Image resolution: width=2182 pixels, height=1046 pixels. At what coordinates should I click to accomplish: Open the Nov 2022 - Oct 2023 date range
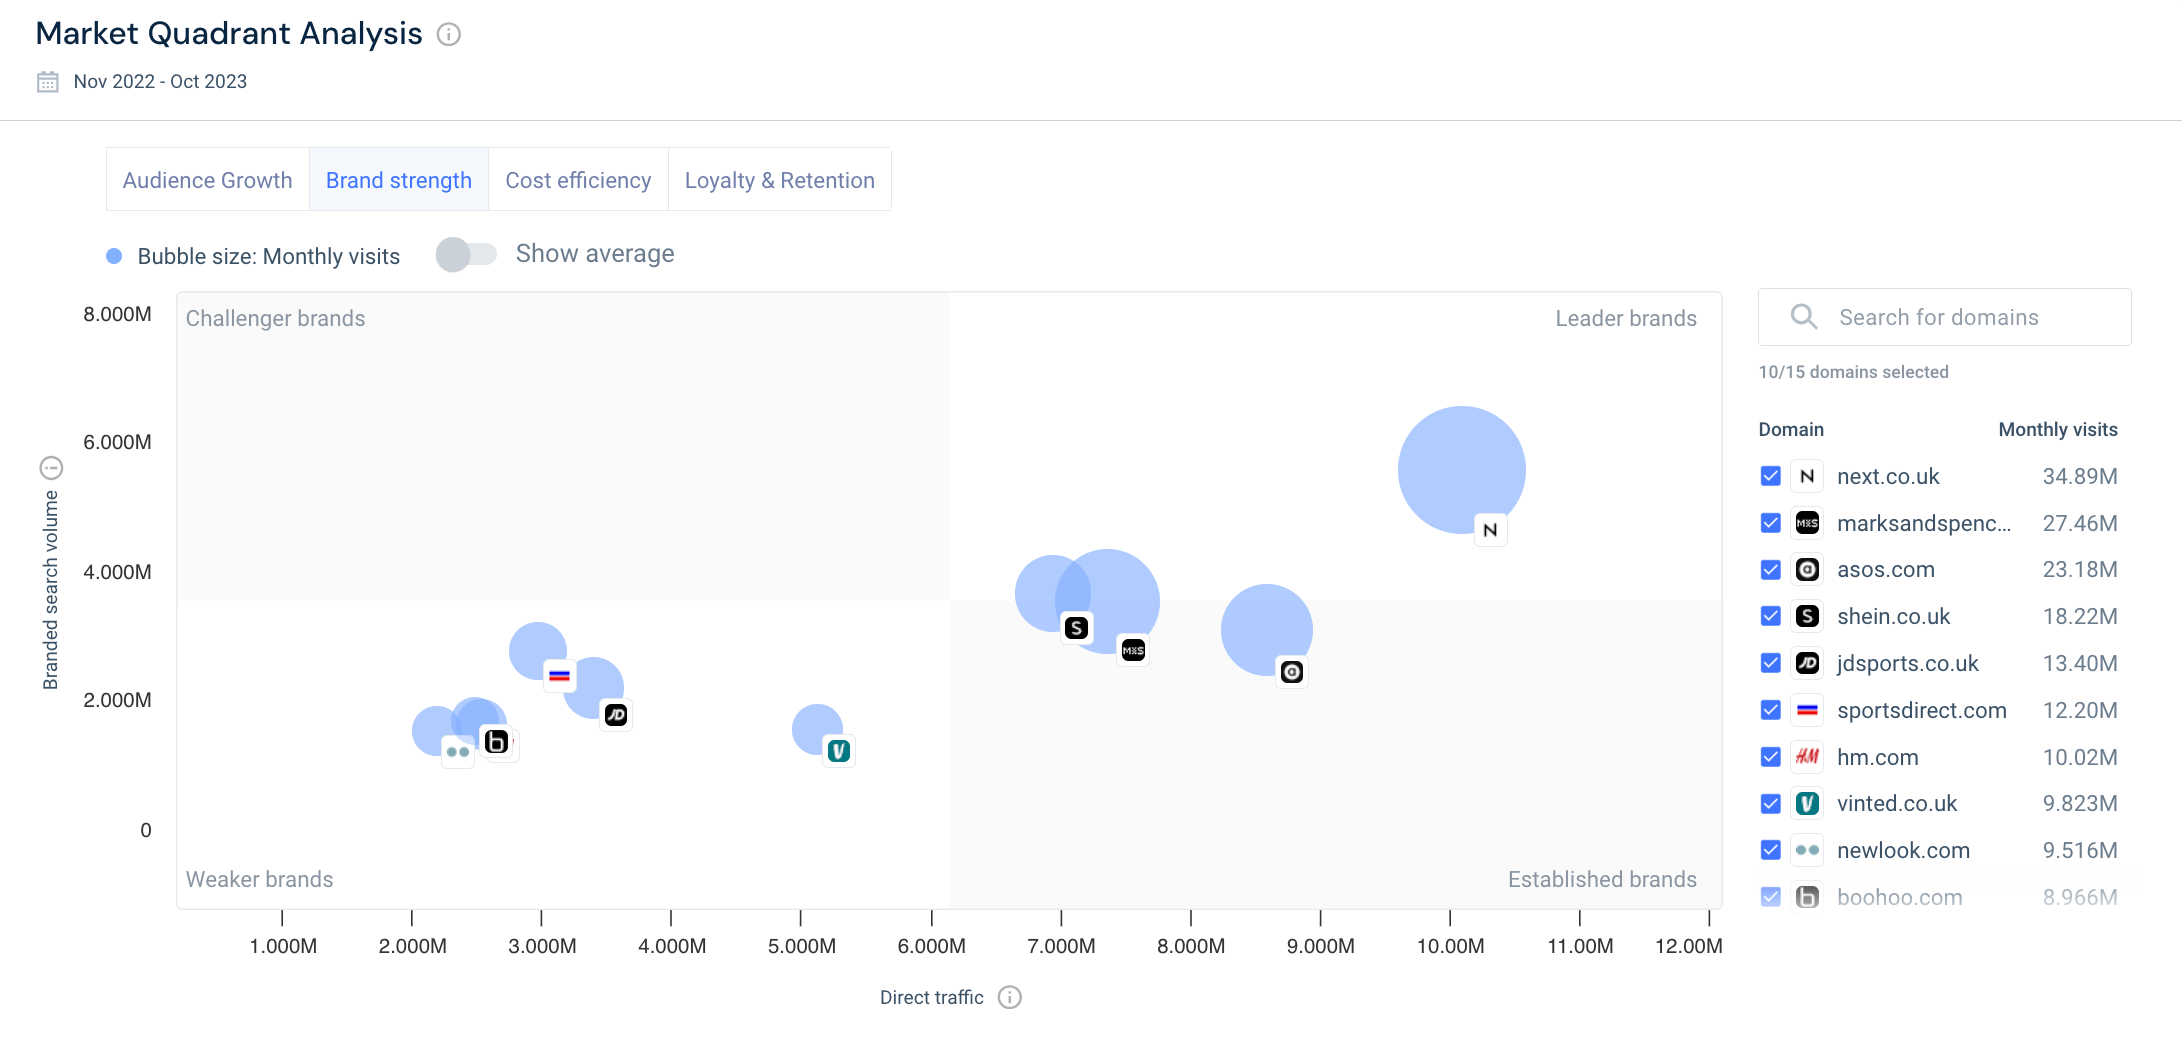[160, 82]
